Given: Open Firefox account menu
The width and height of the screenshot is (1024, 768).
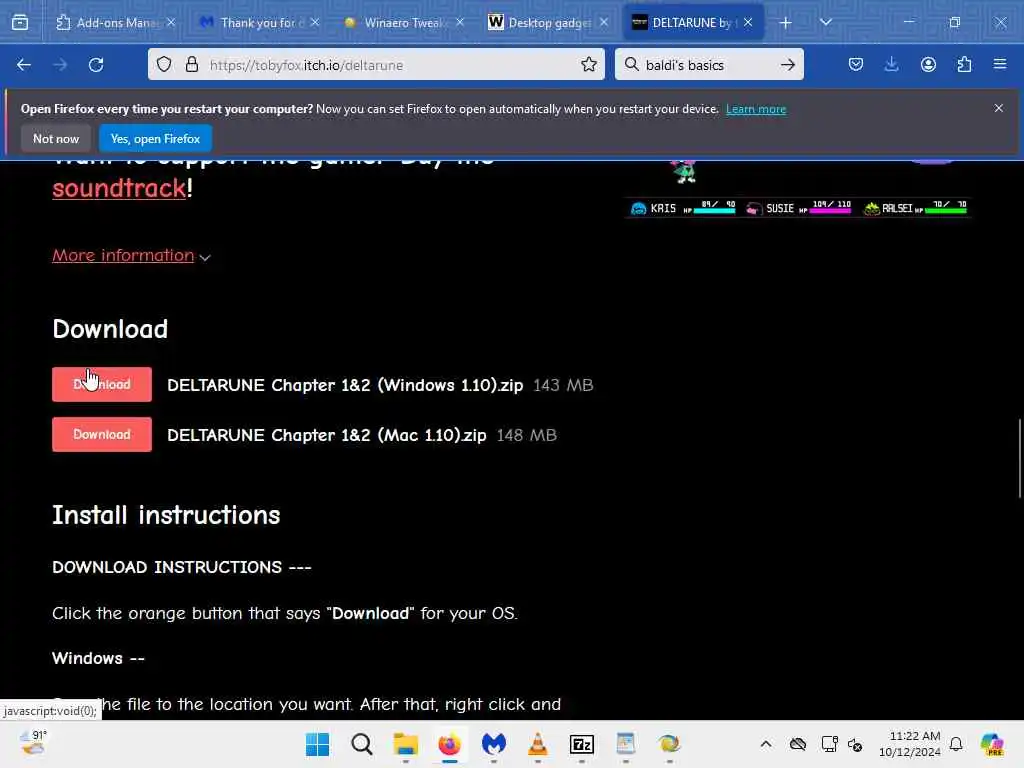Looking at the screenshot, I should pos(928,65).
